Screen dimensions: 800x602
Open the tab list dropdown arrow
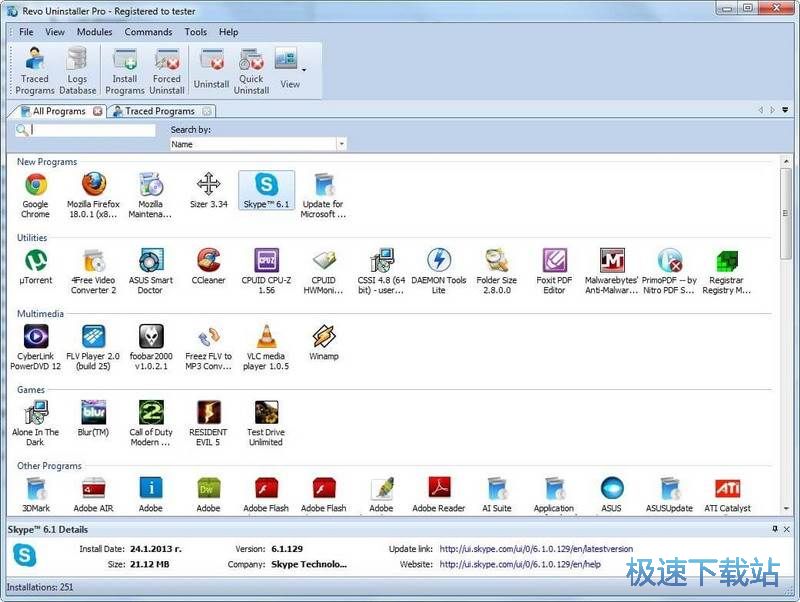[x=785, y=111]
